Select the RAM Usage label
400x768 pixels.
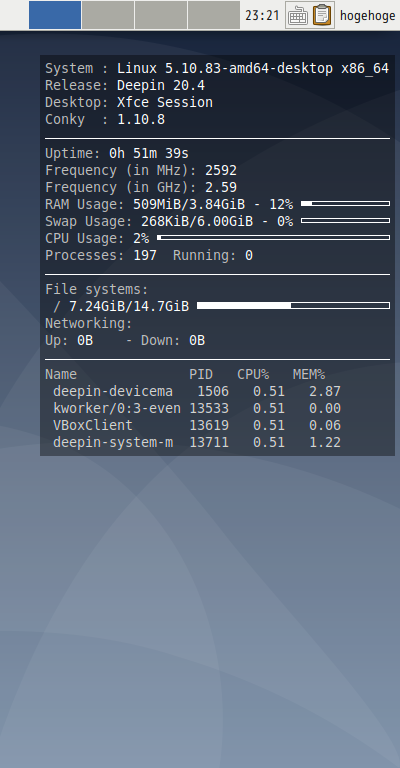[85, 205]
